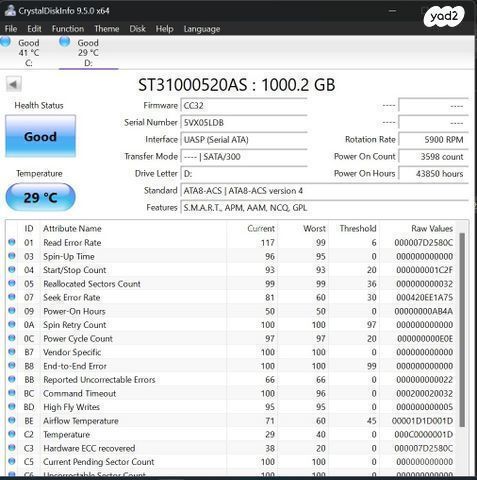Minimize the CrystalDiskInfo window
This screenshot has height=480, width=477.
tap(392, 11)
